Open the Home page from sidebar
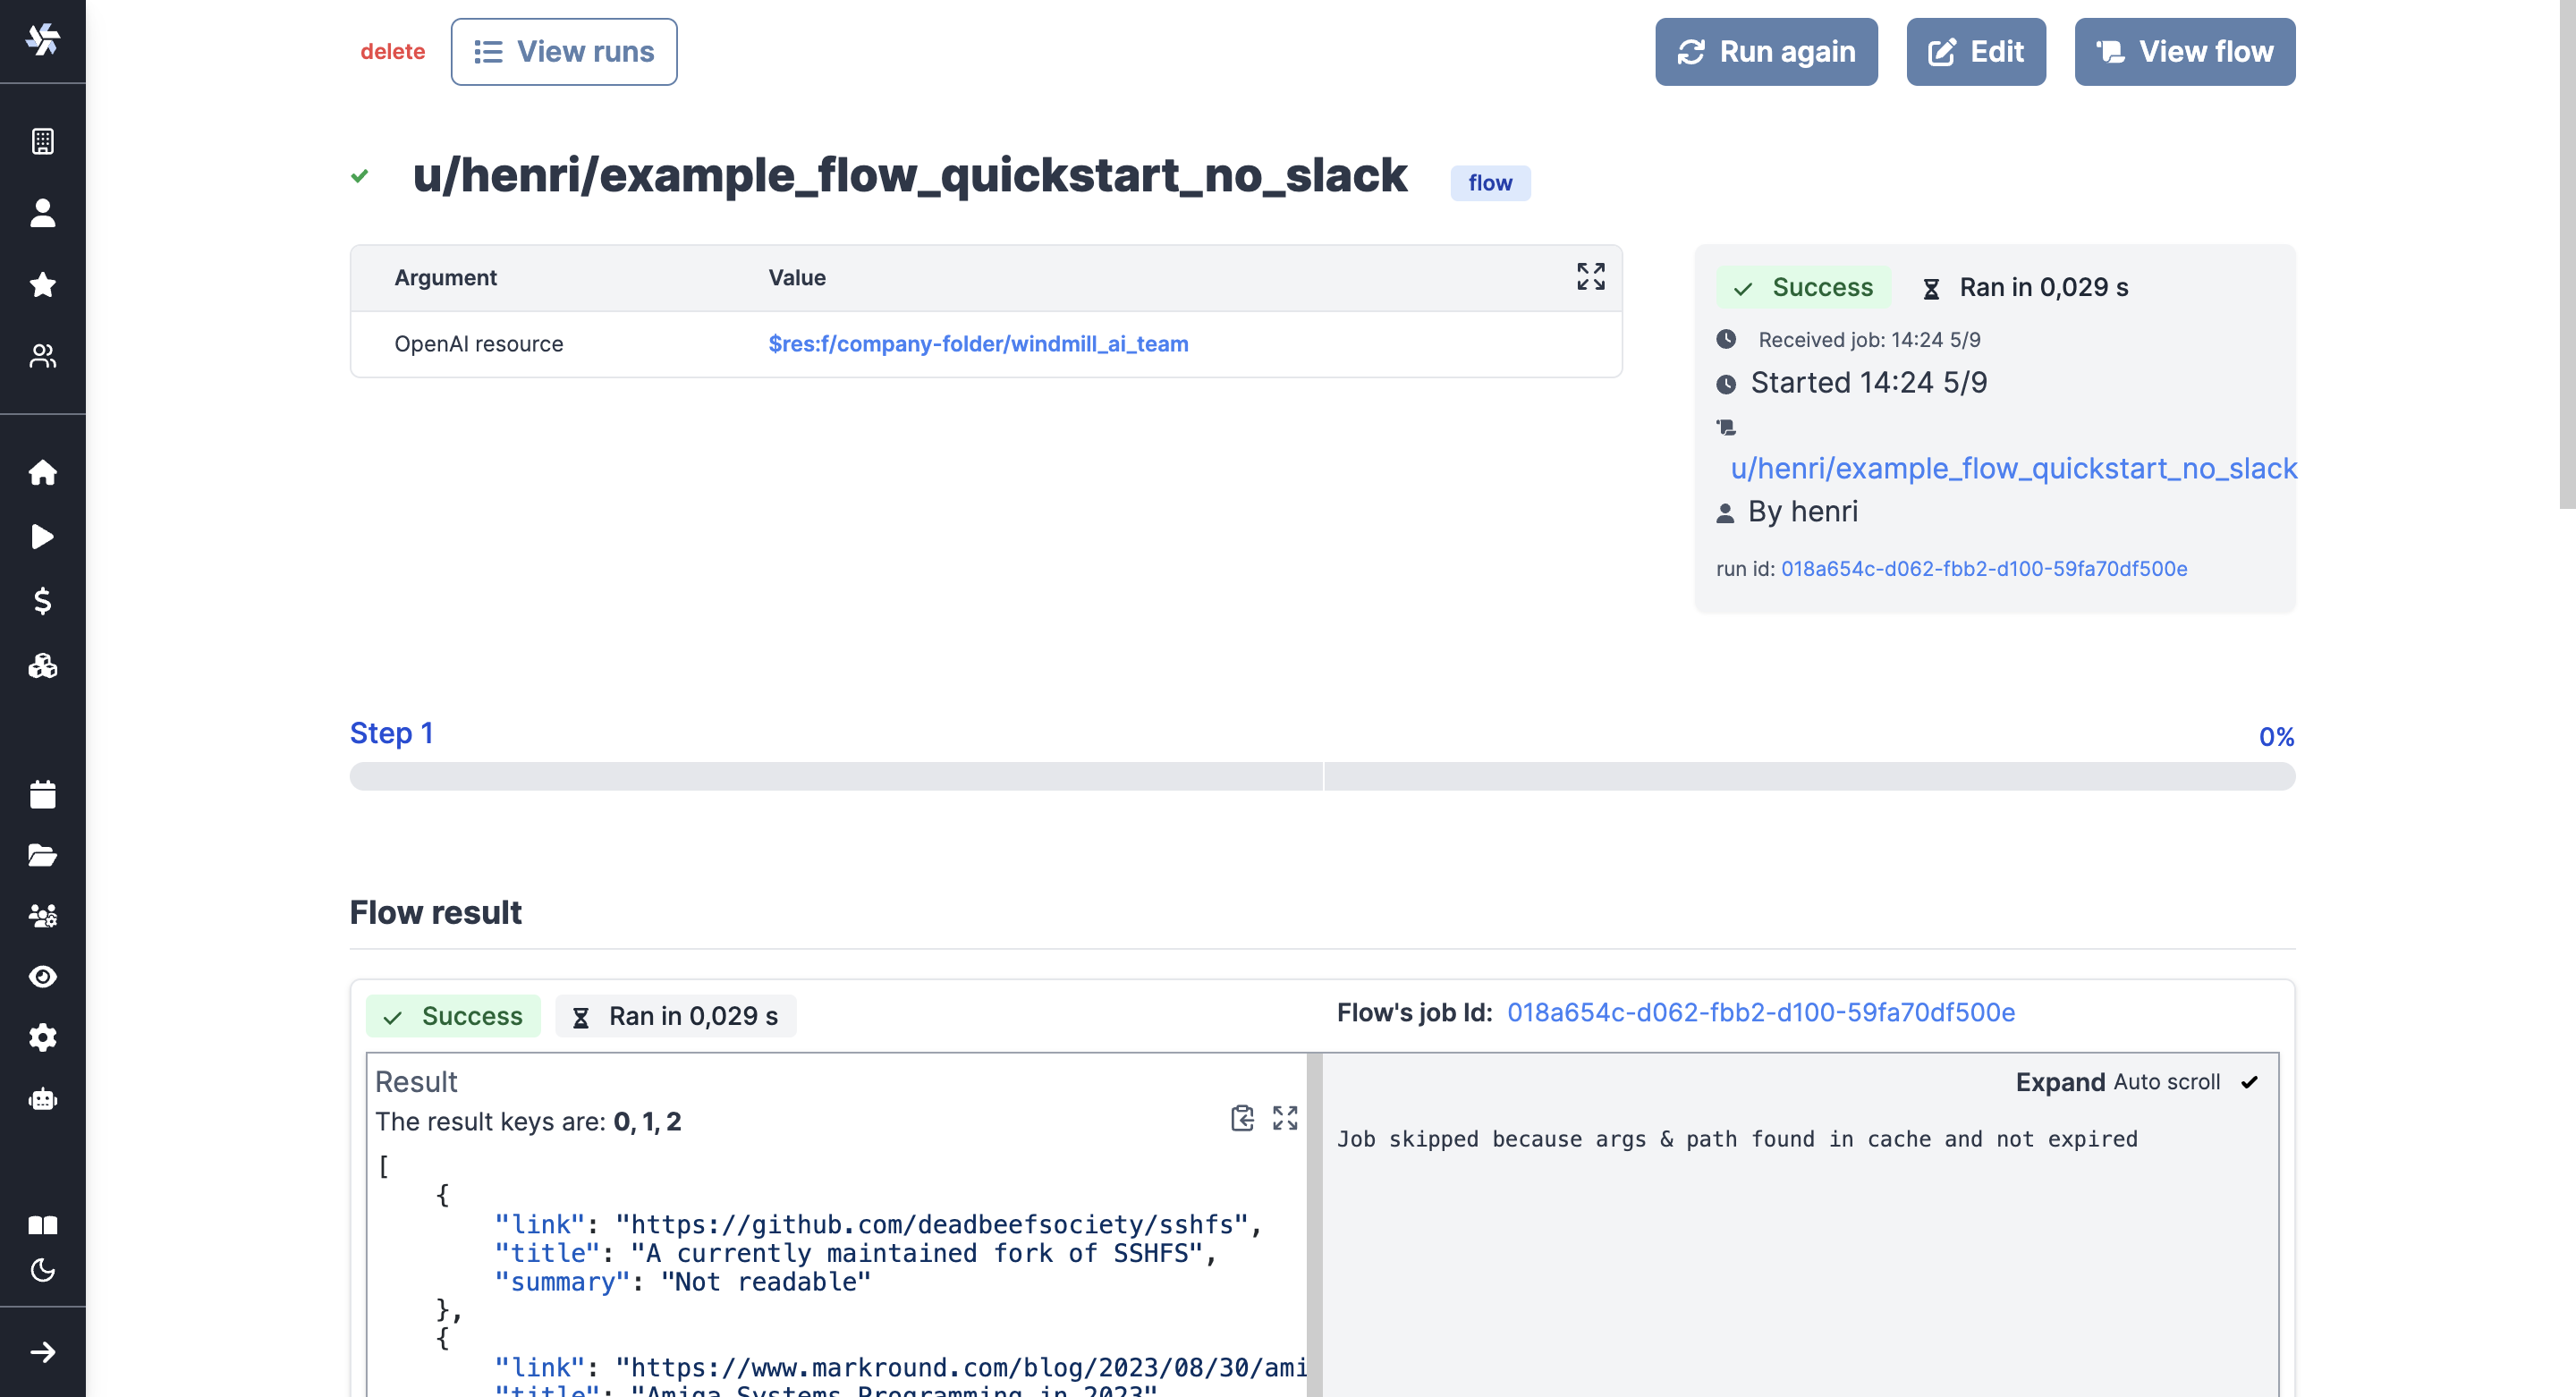The image size is (2576, 1397). click(42, 472)
